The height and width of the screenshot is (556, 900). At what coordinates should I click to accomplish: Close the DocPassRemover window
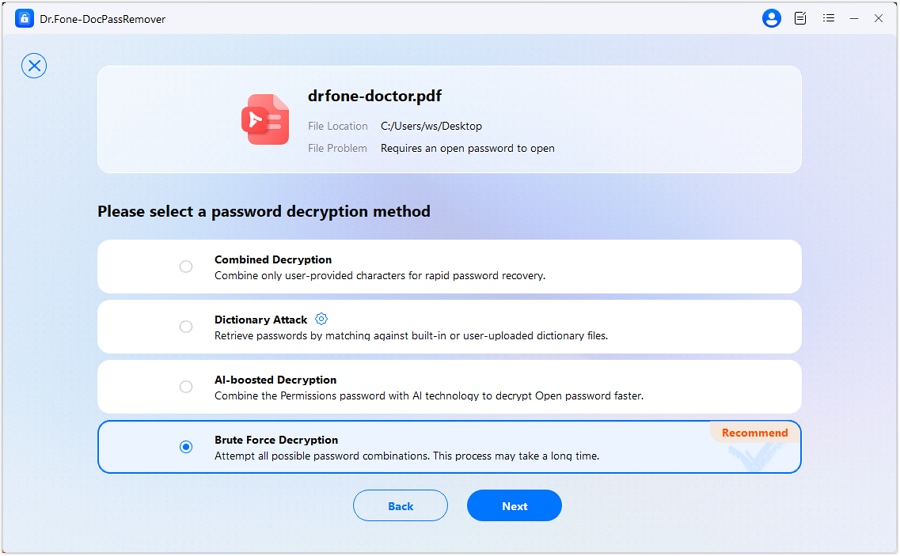point(879,18)
